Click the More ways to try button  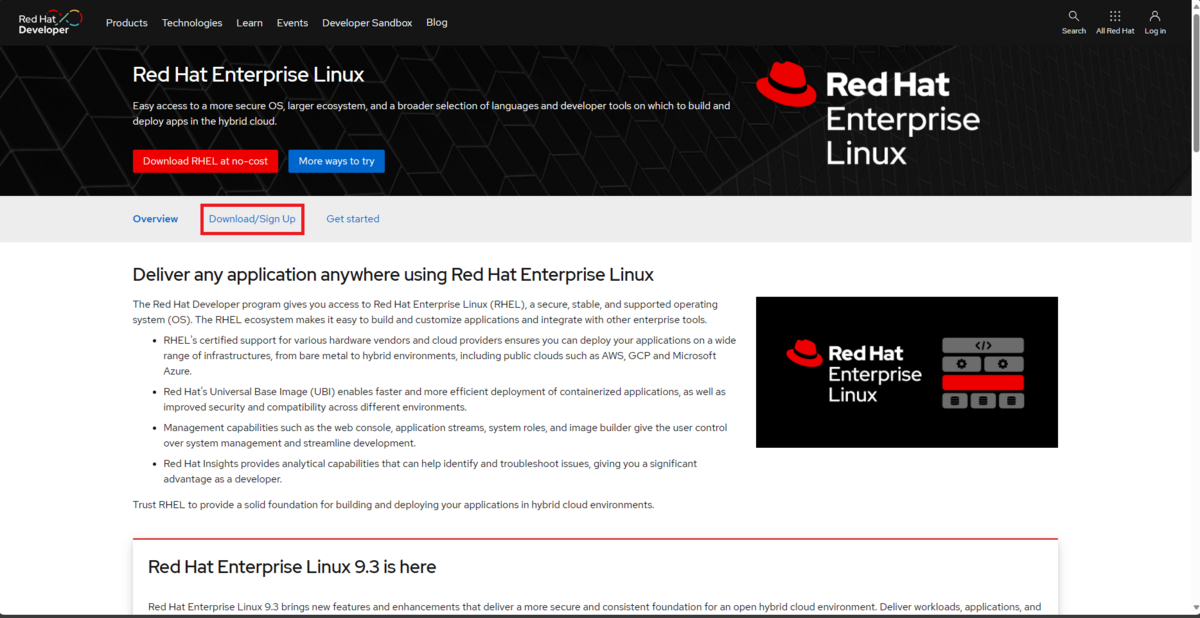coord(336,161)
